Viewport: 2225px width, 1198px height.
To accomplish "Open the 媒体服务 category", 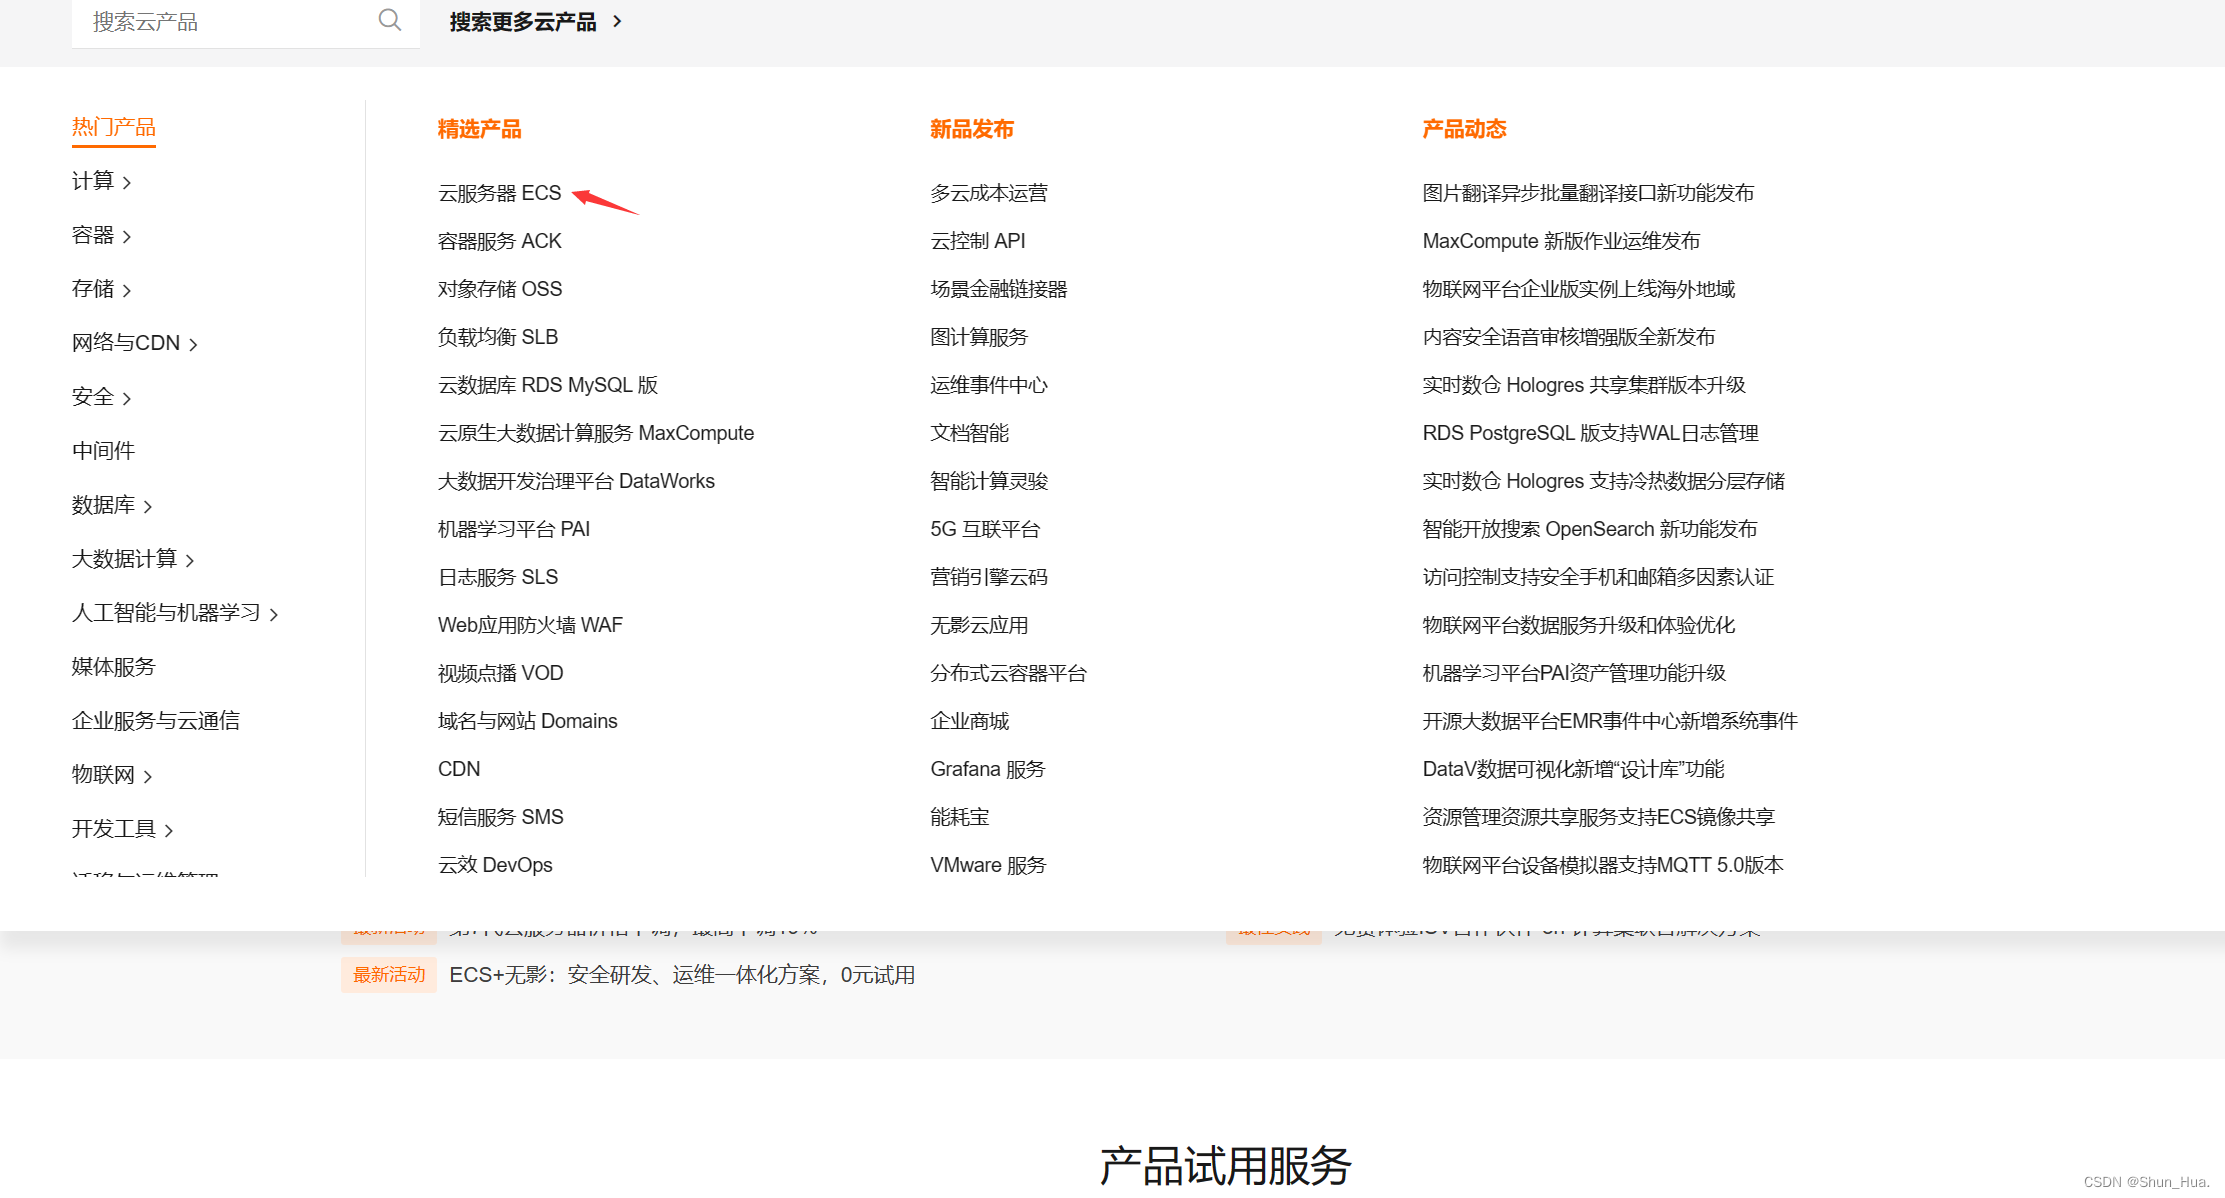I will click(x=114, y=667).
